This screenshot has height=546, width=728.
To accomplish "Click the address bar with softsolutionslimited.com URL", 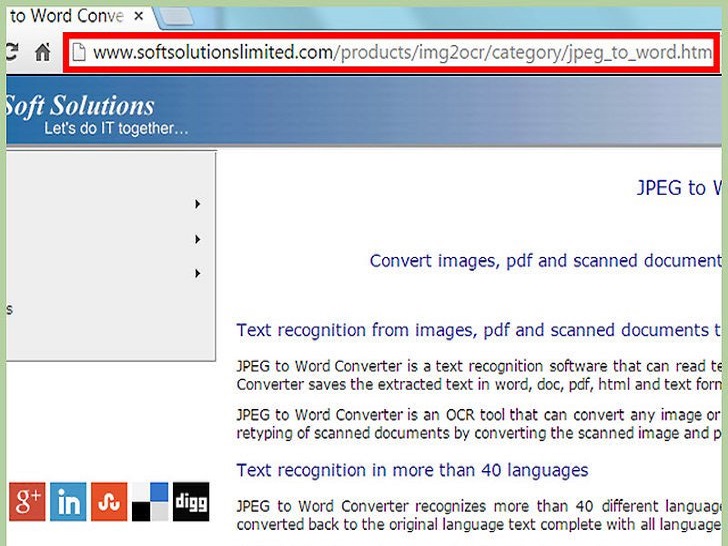I will pos(391,52).
